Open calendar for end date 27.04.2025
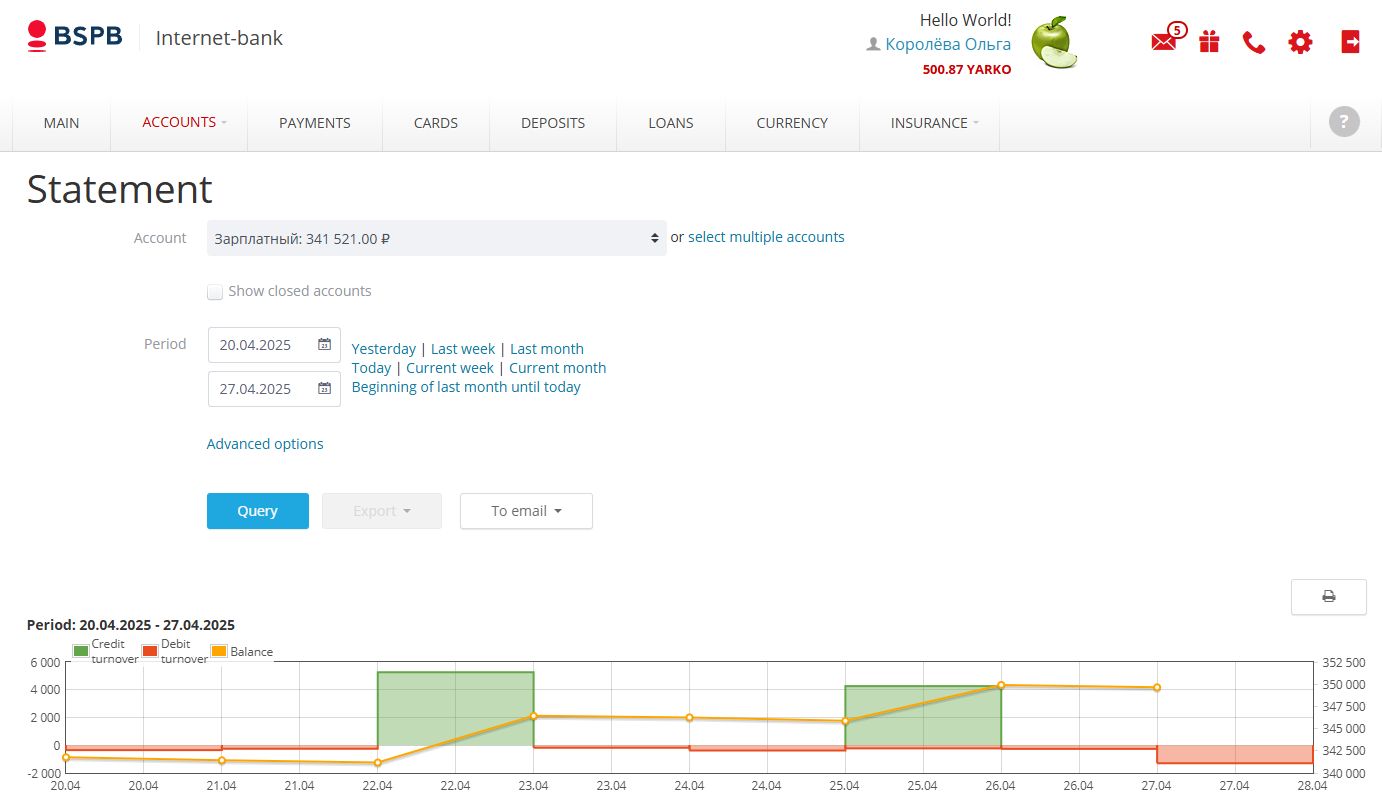 pyautogui.click(x=324, y=389)
